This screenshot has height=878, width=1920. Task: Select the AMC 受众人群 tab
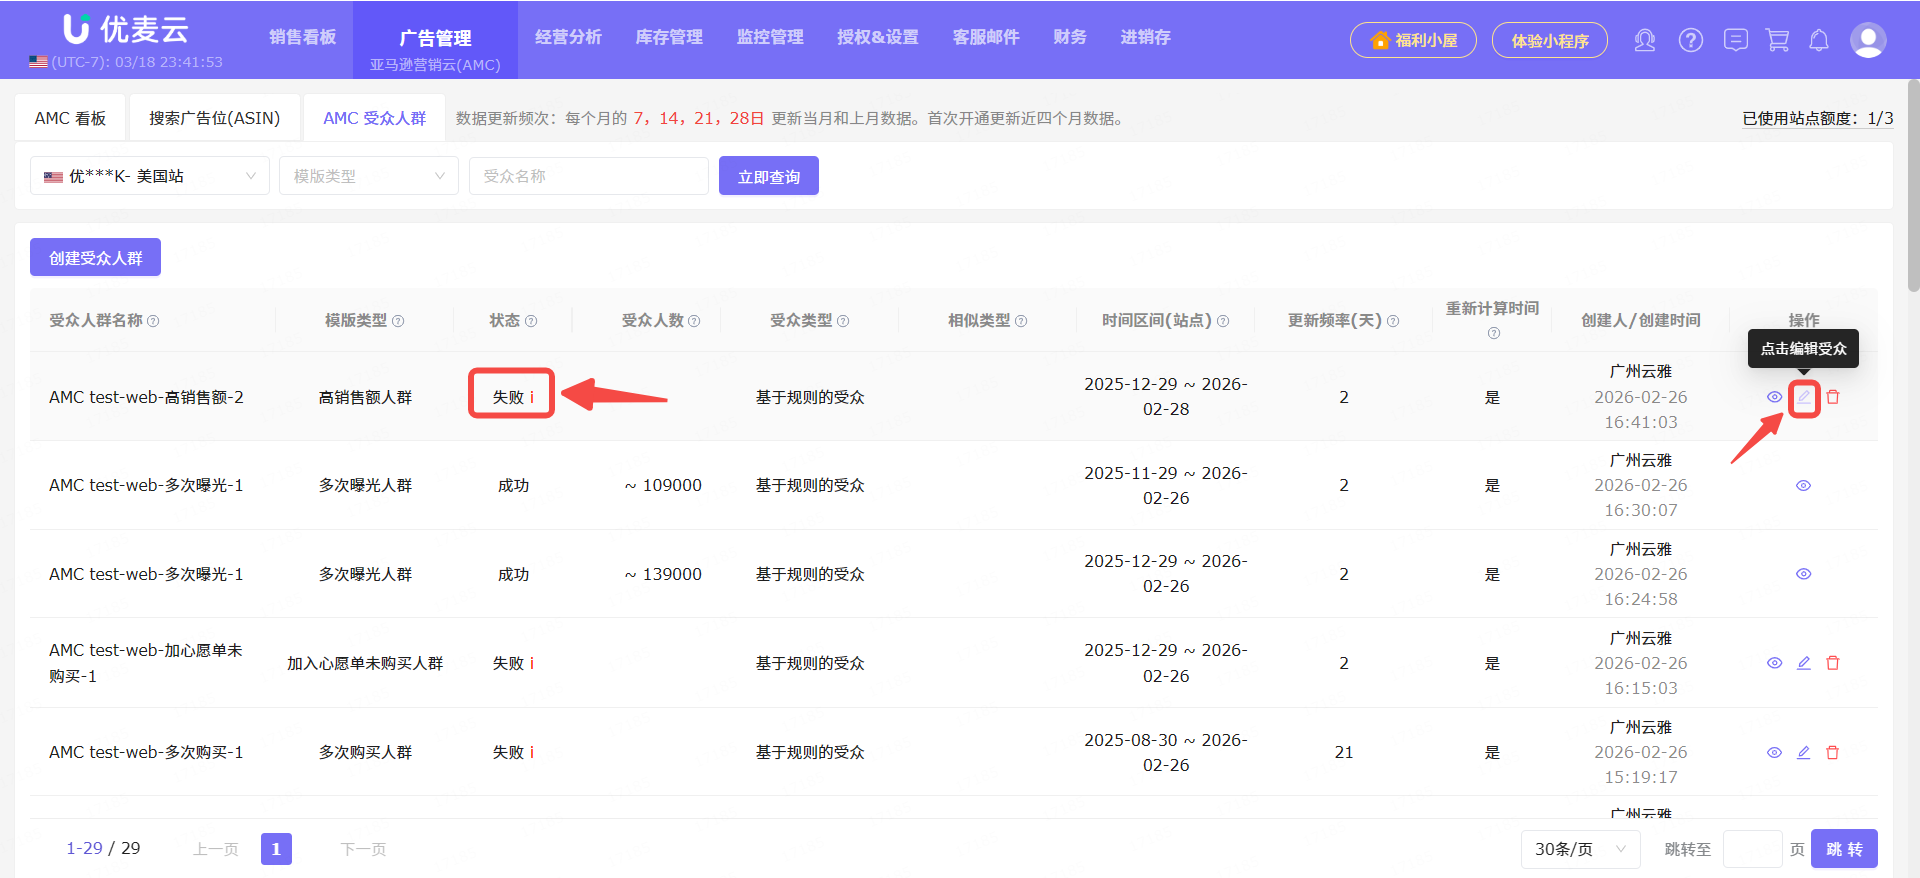coord(374,118)
